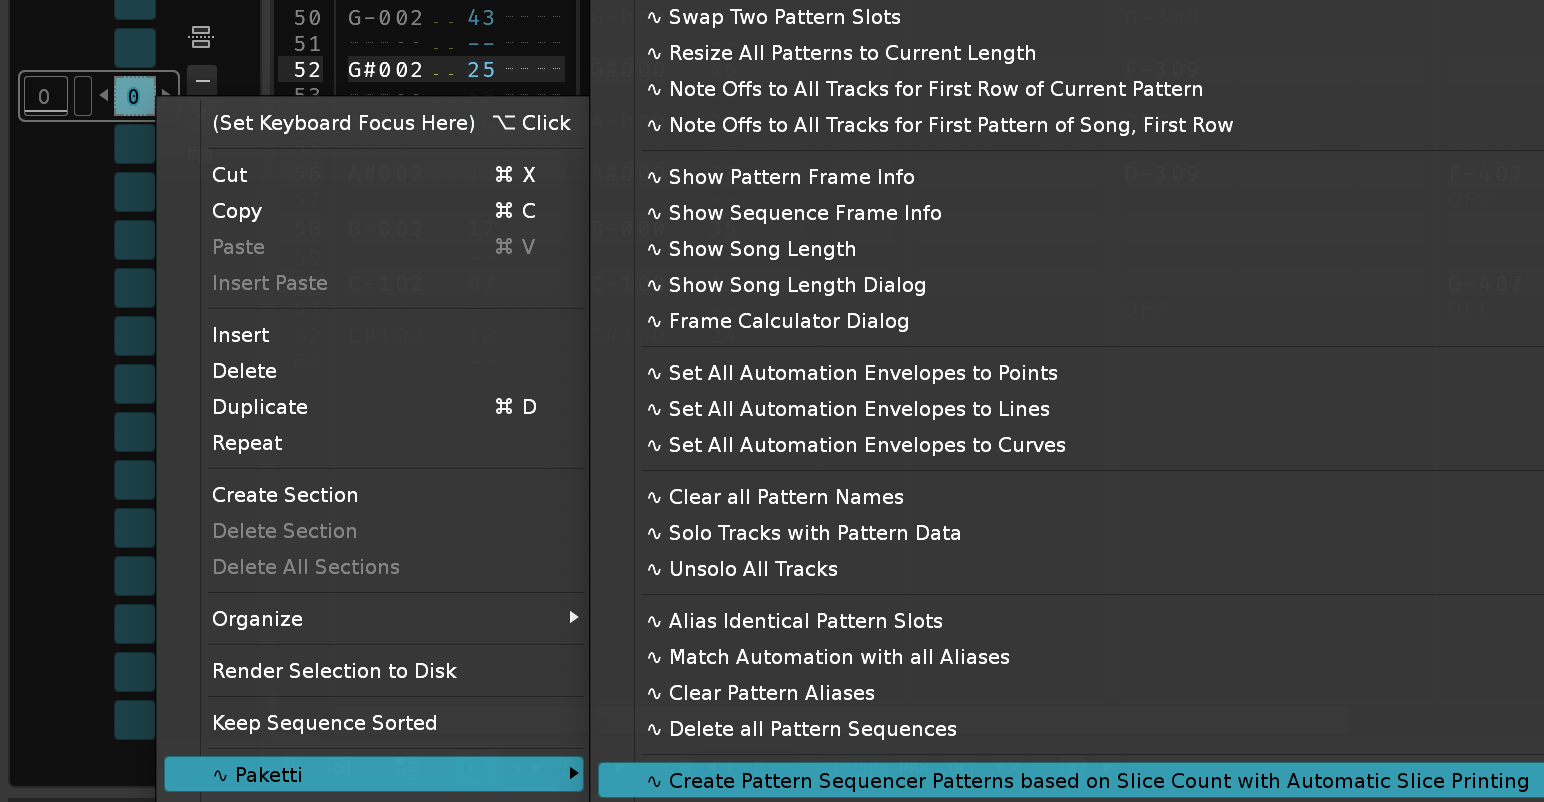Select the highlighted pattern slot 0

pyautogui.click(x=133, y=97)
